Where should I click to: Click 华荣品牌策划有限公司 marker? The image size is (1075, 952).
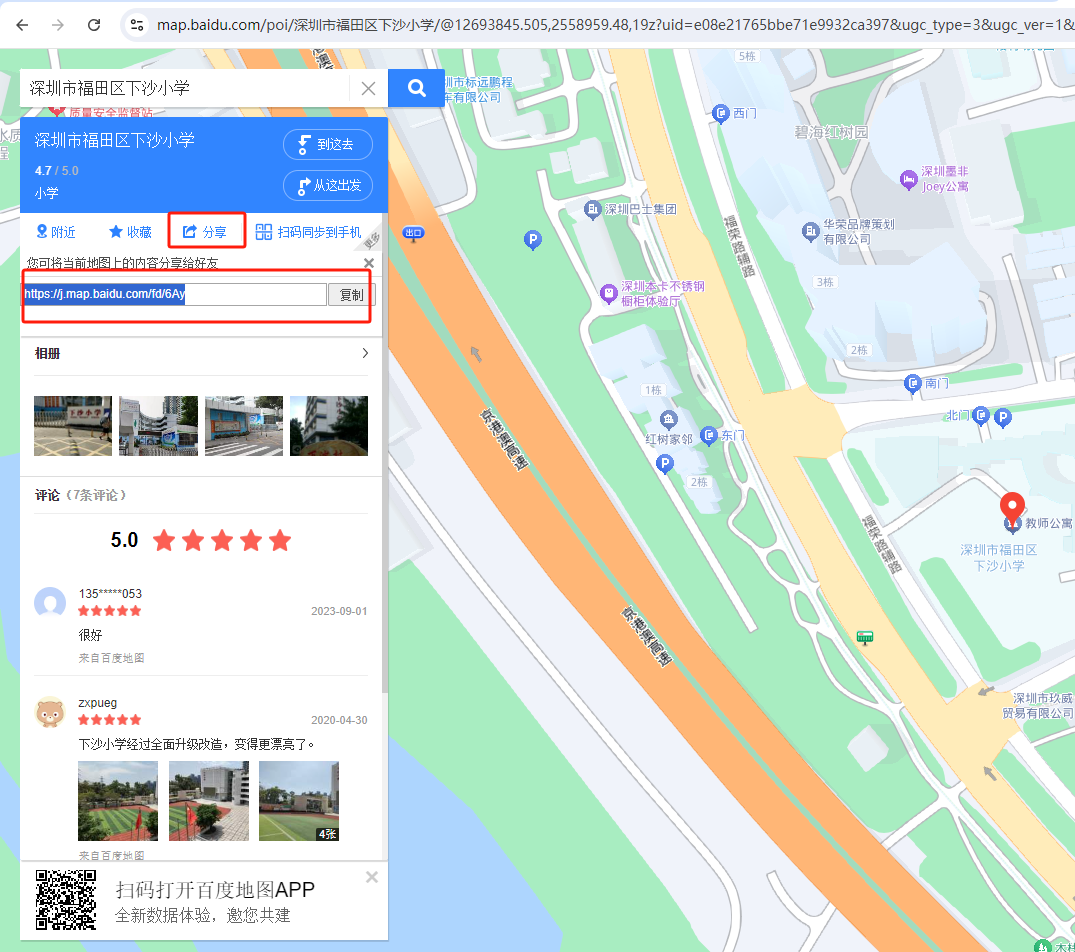(x=810, y=232)
